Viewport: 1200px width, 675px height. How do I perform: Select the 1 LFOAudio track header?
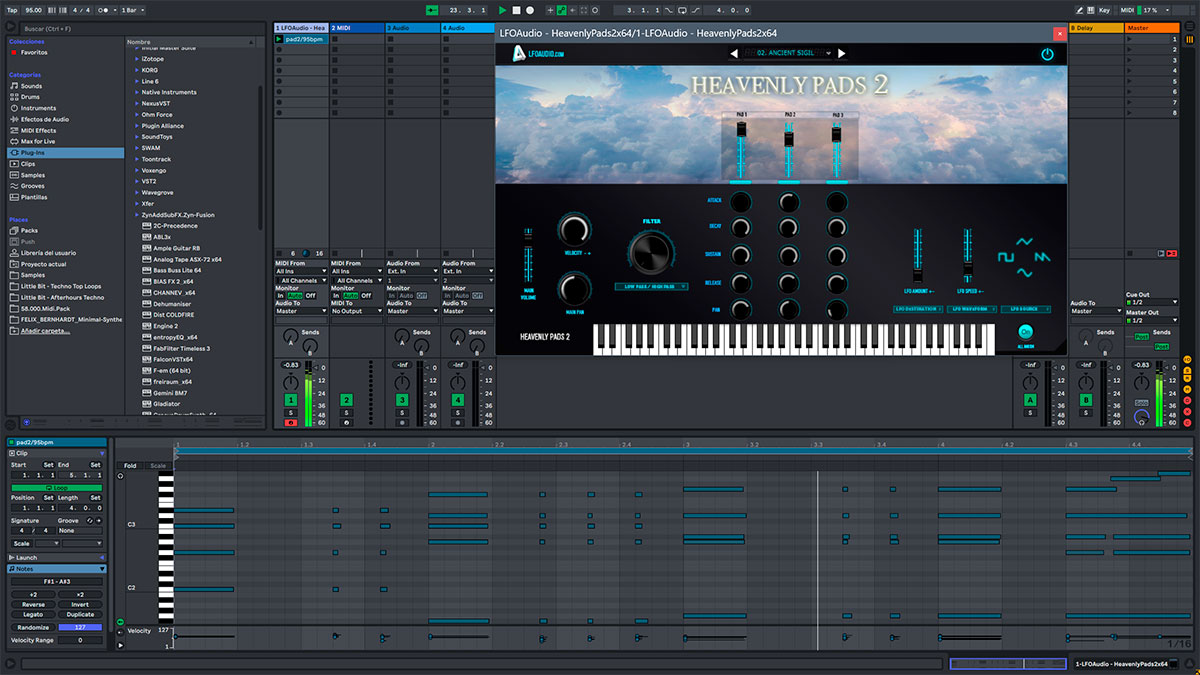(x=300, y=28)
